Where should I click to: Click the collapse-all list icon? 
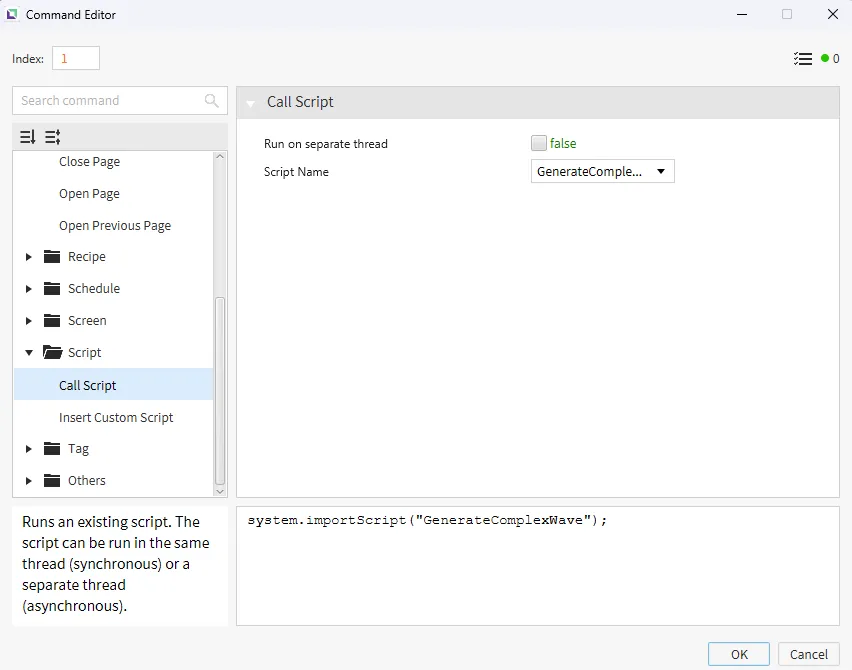(x=53, y=137)
